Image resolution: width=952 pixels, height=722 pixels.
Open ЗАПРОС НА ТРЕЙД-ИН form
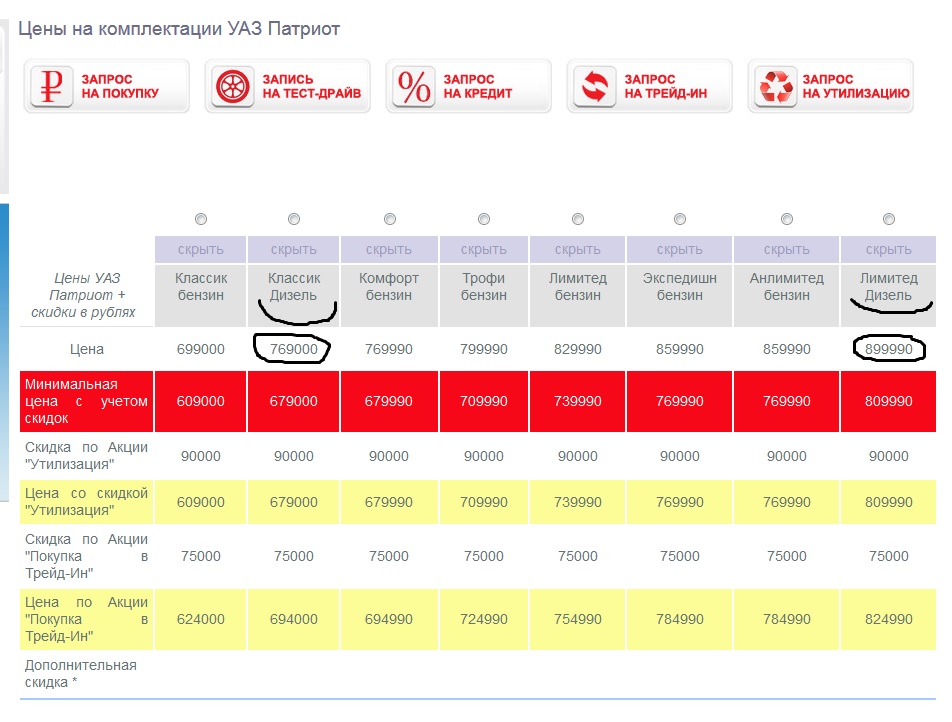point(650,86)
